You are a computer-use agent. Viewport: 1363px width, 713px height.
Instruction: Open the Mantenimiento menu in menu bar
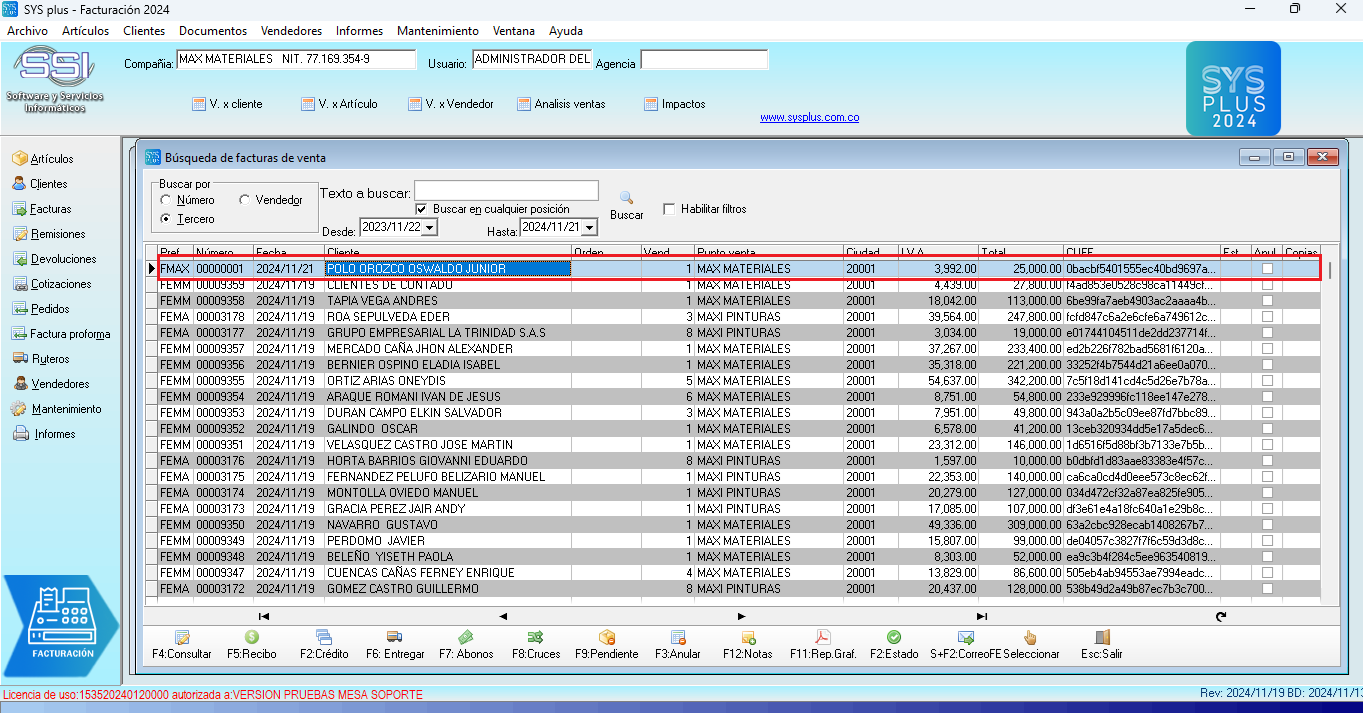pos(437,31)
